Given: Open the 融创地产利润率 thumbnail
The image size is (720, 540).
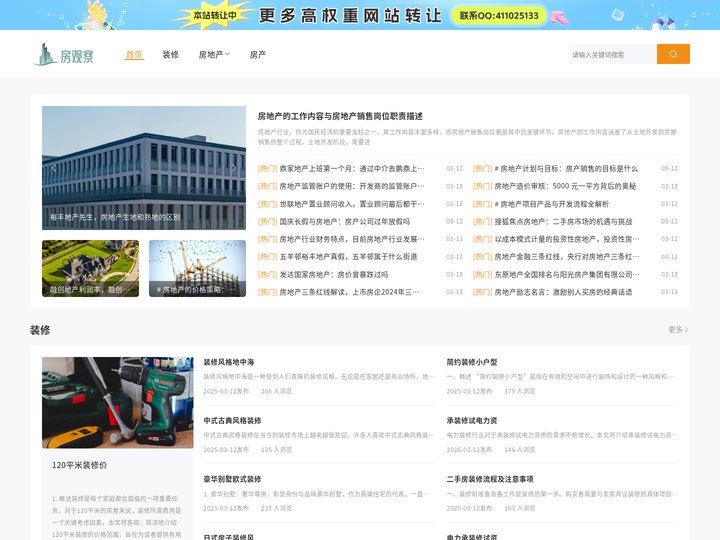Looking at the screenshot, I should tap(90, 268).
